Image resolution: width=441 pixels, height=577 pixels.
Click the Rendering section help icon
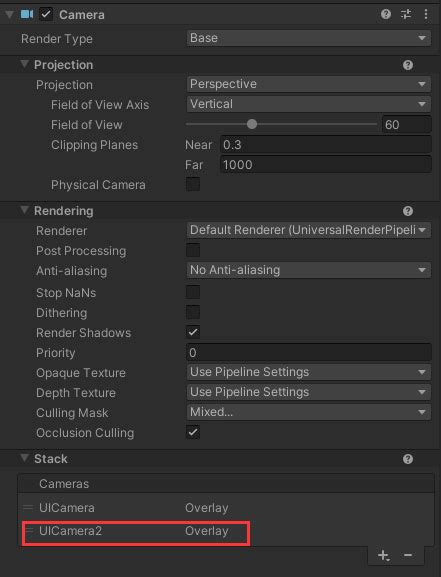point(408,211)
